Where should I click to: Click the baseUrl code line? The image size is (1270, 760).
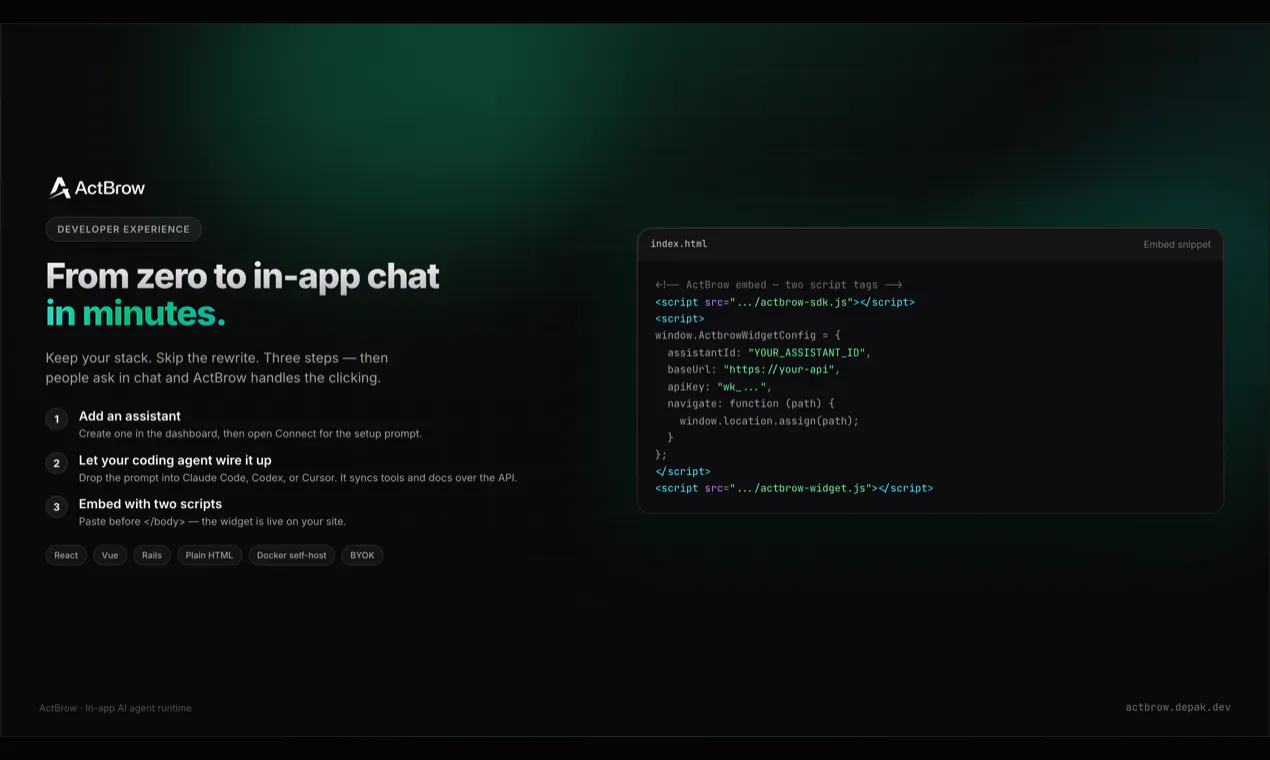pyautogui.click(x=754, y=370)
